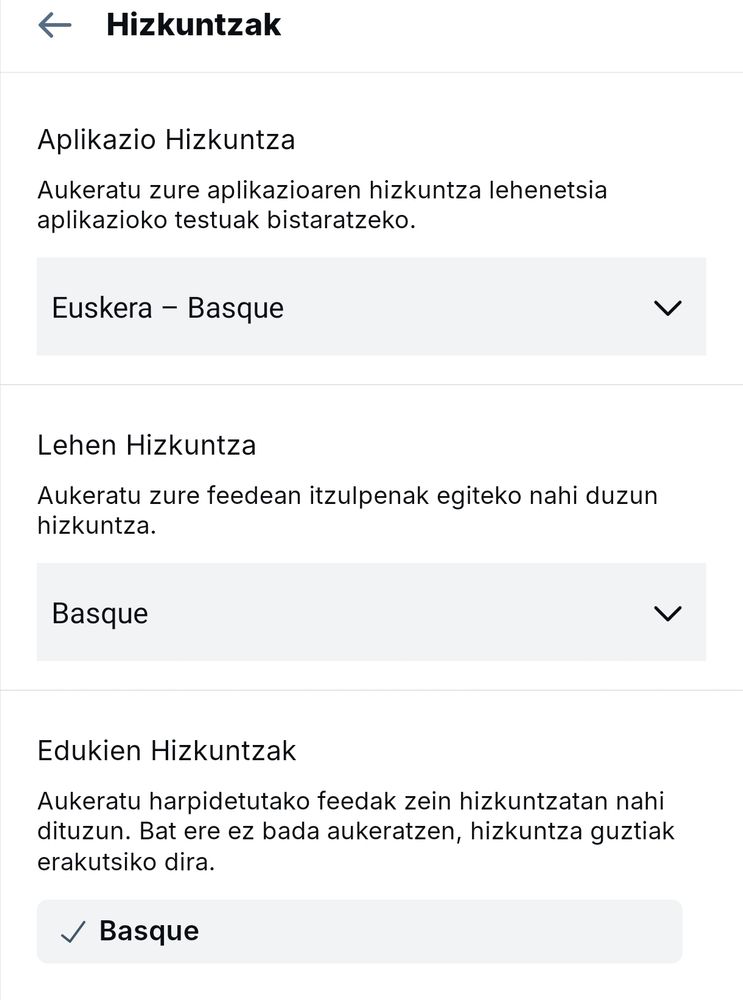Viewport: 743px width, 1000px height.
Task: Select the Euskera – Basque text label
Action: pos(168,308)
